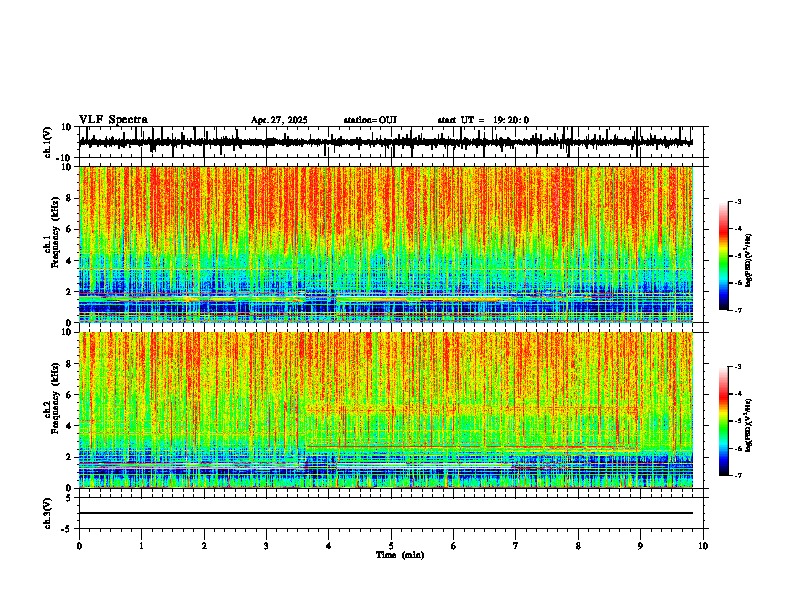The width and height of the screenshot is (792, 612).
Task: Click the "8" kHz tick on ch.1 spectrogram
Action: point(70,198)
